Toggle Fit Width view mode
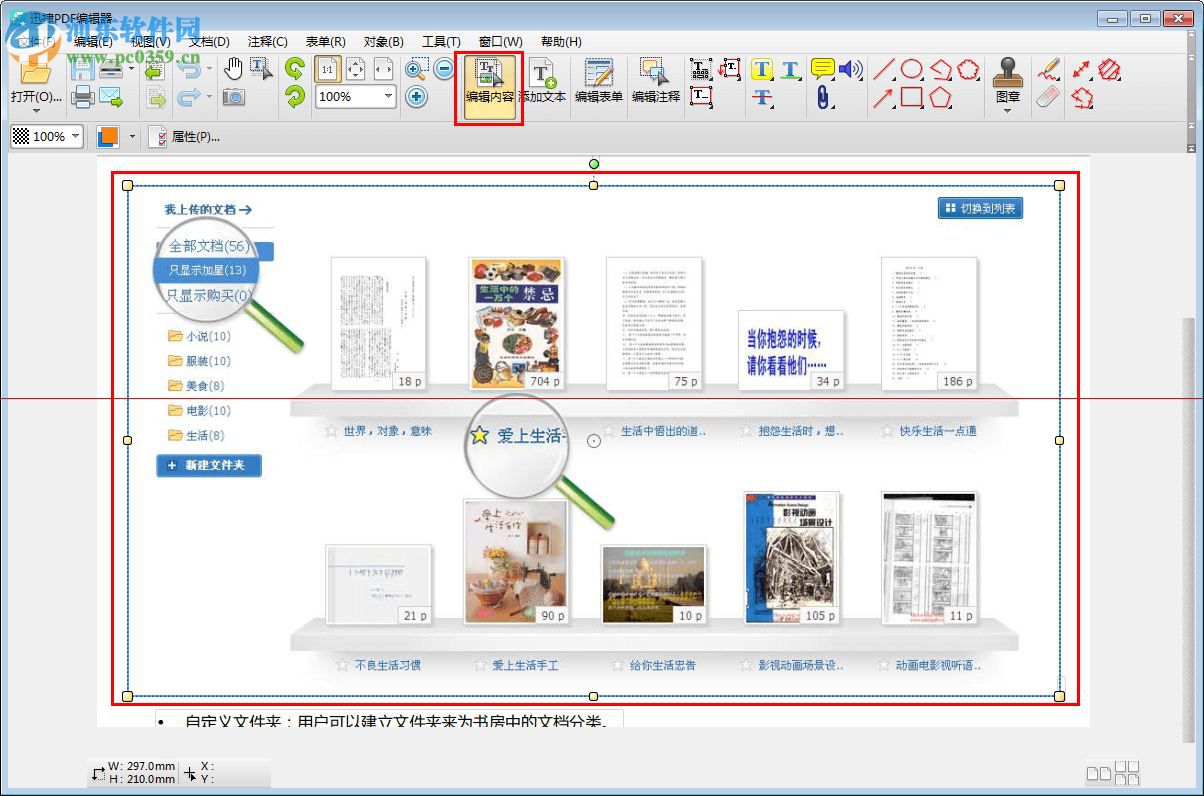 pos(384,69)
